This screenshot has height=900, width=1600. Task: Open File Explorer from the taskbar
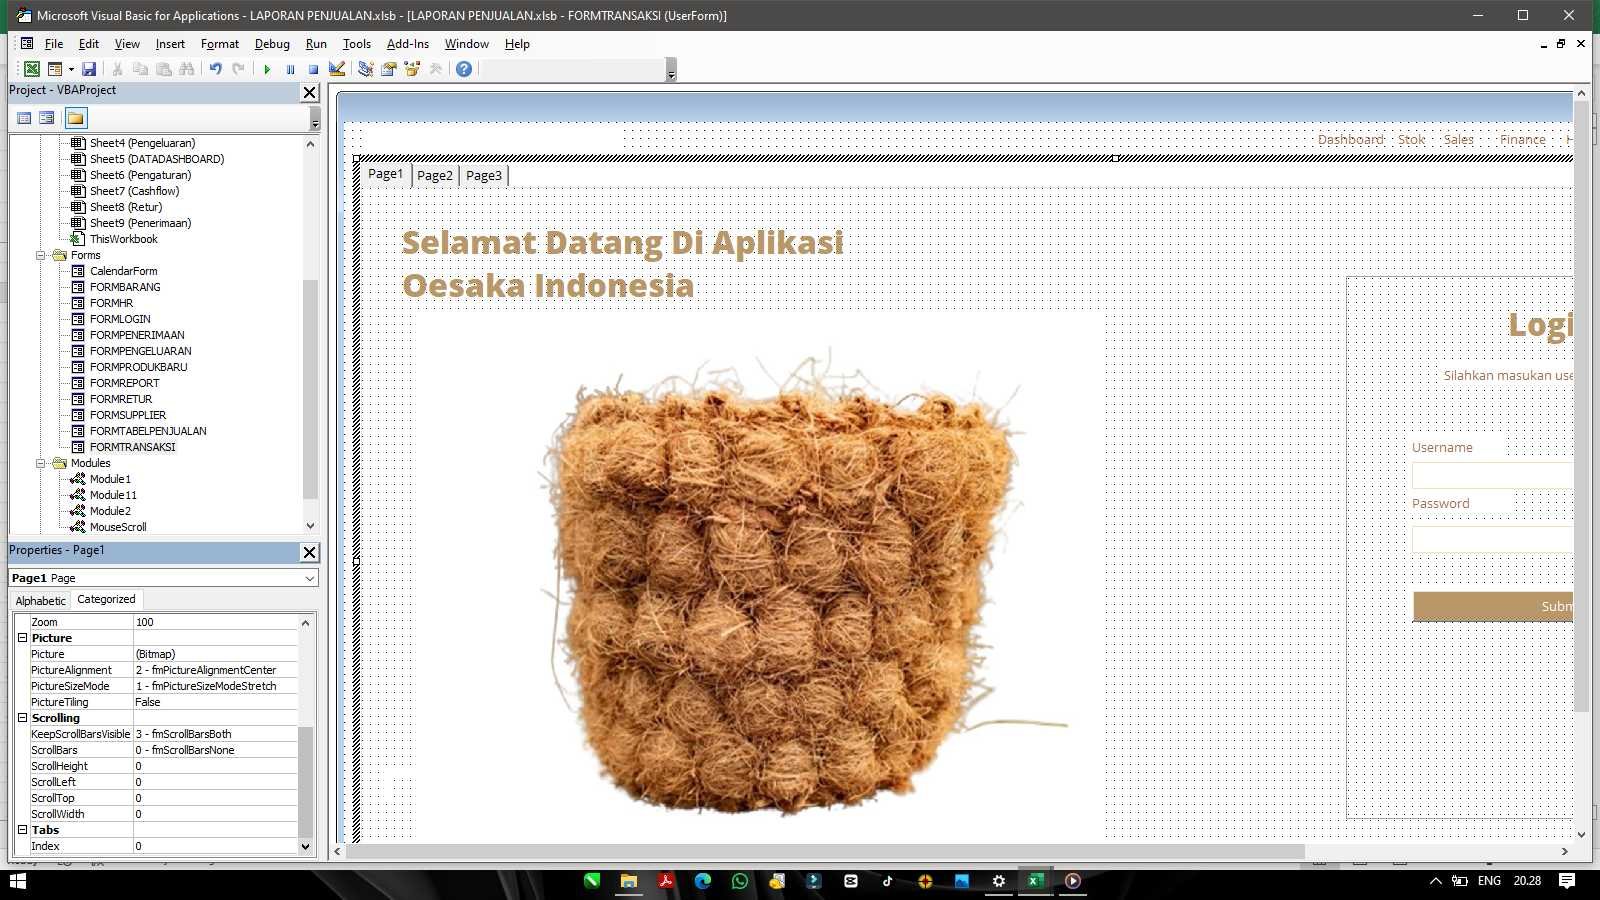tap(629, 881)
